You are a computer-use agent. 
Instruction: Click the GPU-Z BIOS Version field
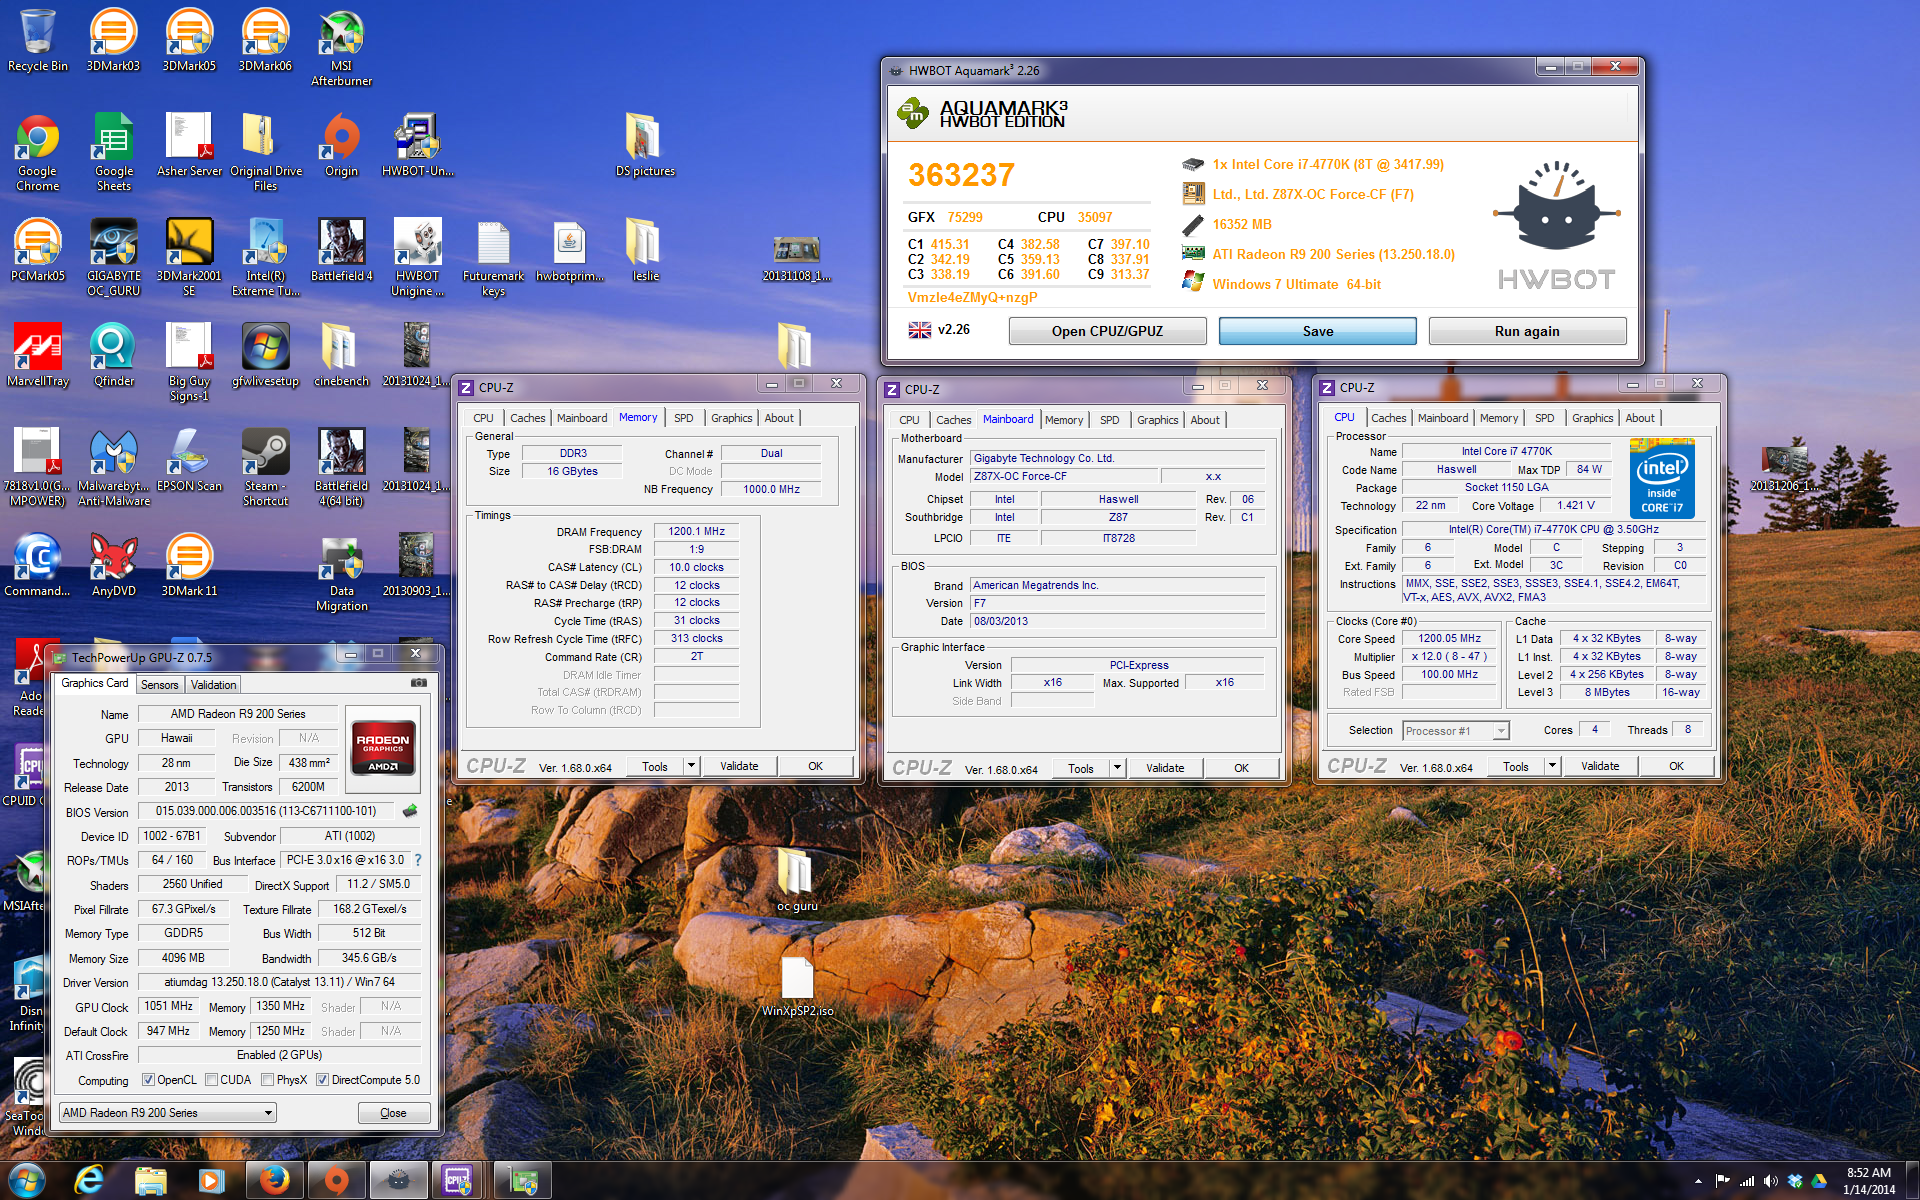point(268,811)
